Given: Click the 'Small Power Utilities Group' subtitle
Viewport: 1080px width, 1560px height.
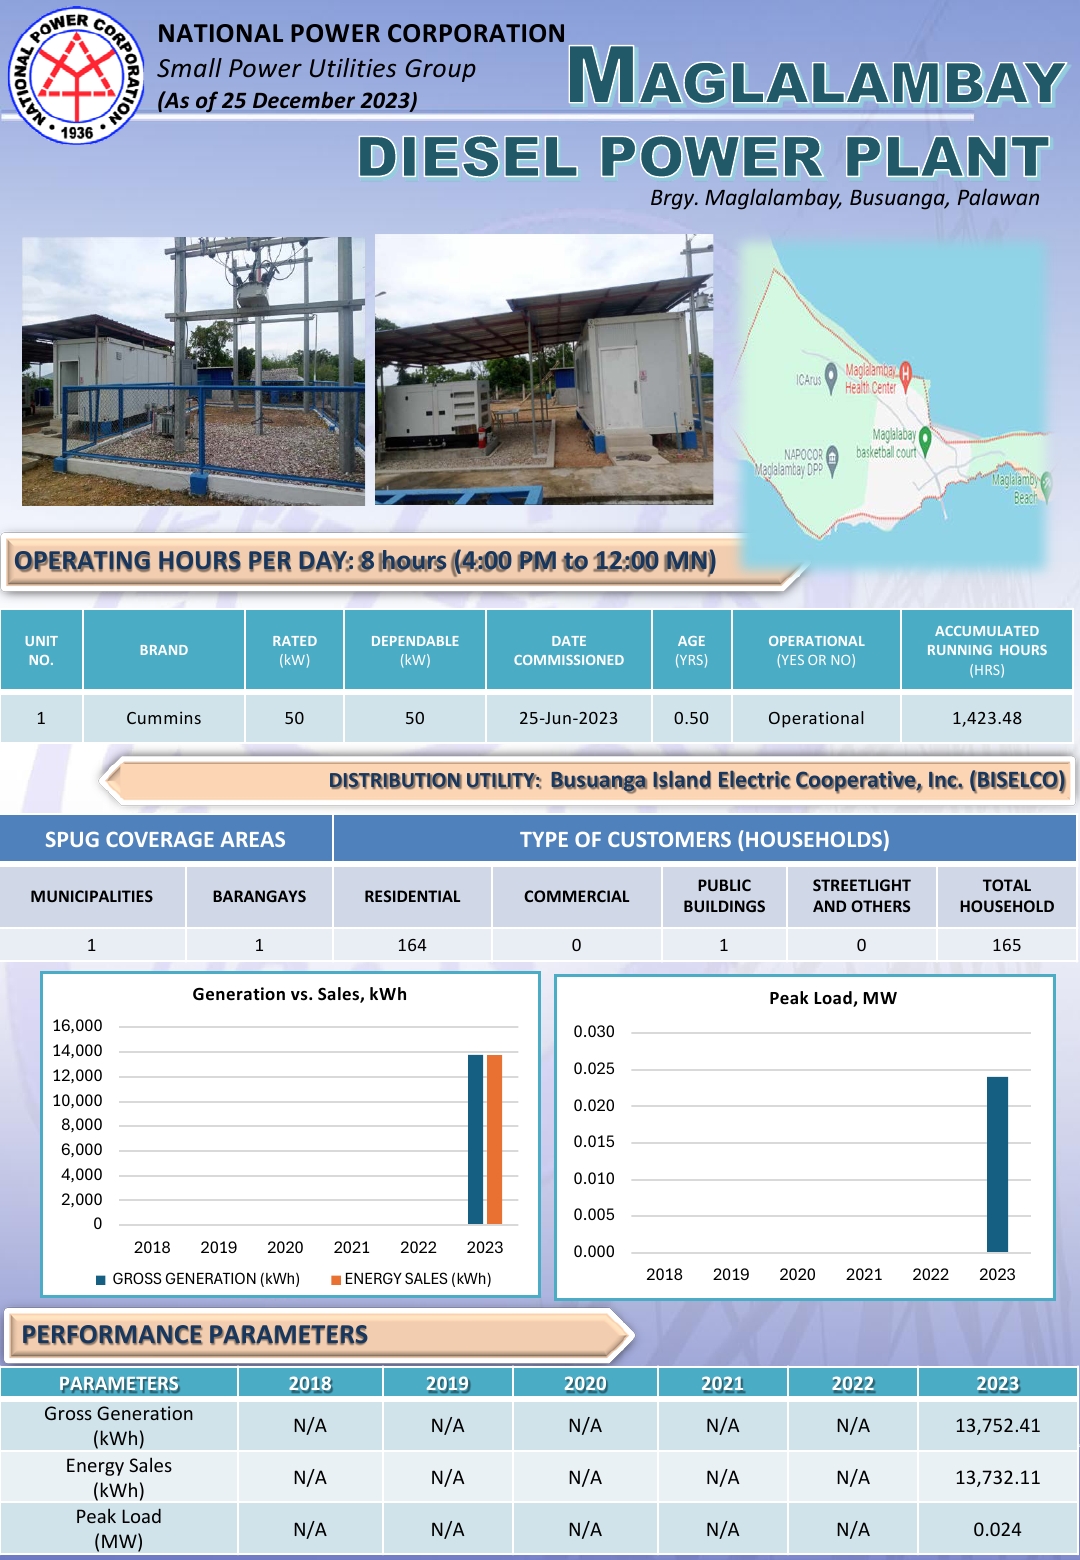Looking at the screenshot, I should pyautogui.click(x=316, y=69).
